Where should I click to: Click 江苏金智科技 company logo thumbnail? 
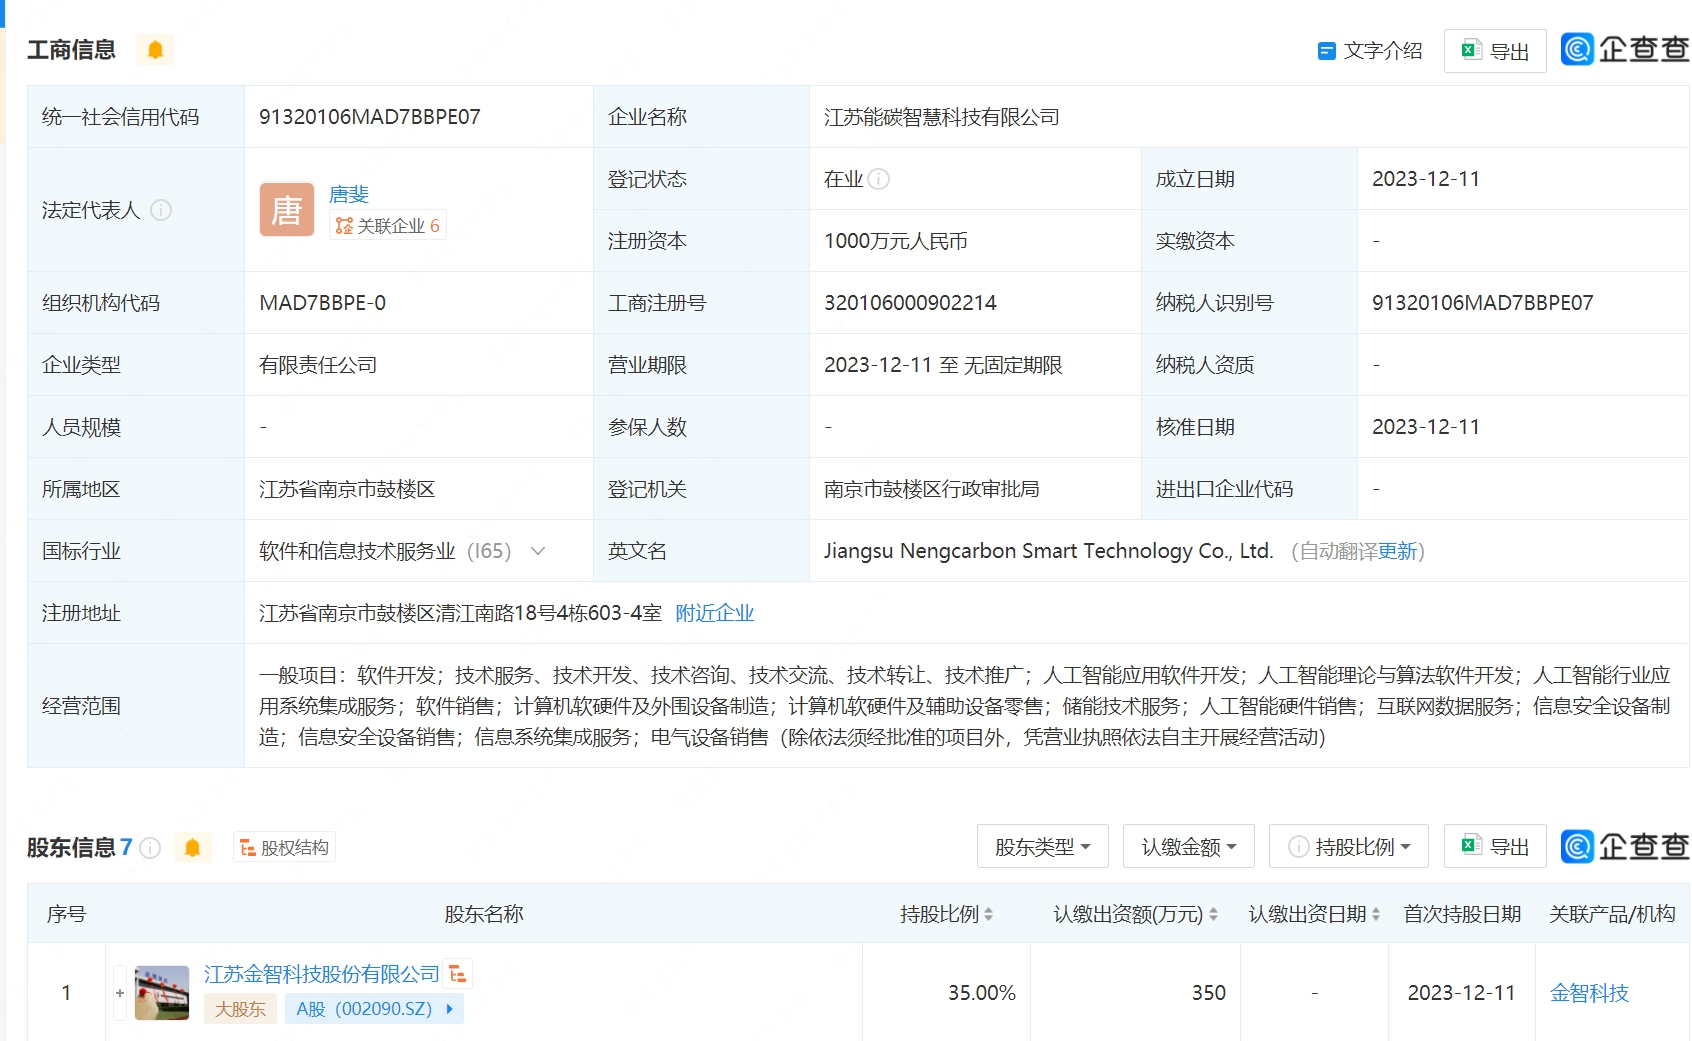pyautogui.click(x=162, y=993)
